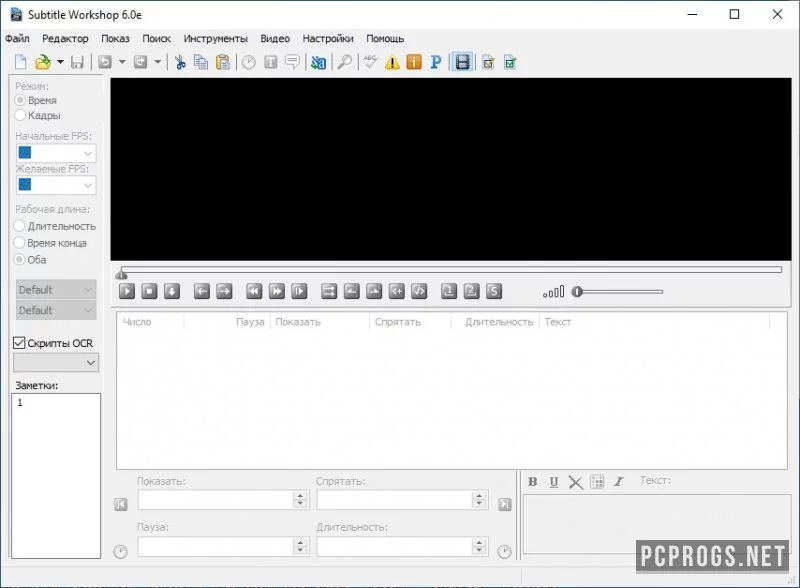
Task: Click the Play button under the video
Action: 127,291
